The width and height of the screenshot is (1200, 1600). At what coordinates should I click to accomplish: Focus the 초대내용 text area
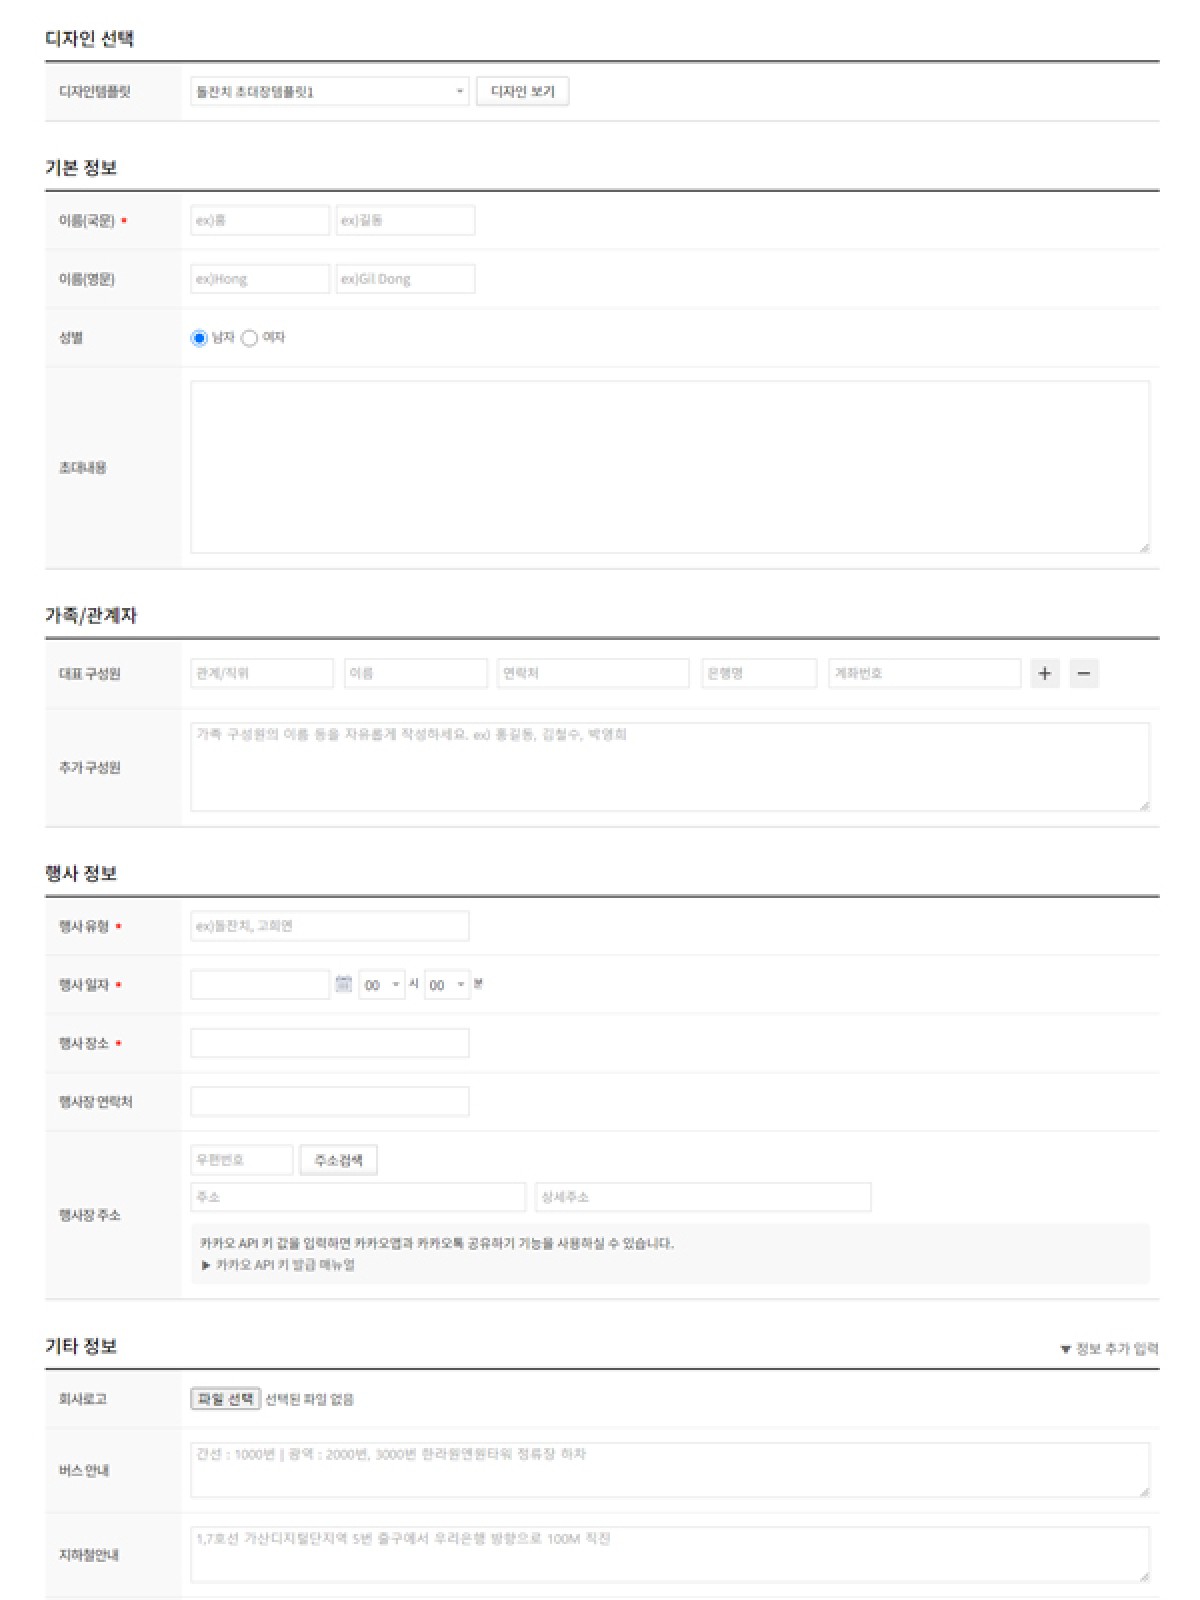click(669, 467)
